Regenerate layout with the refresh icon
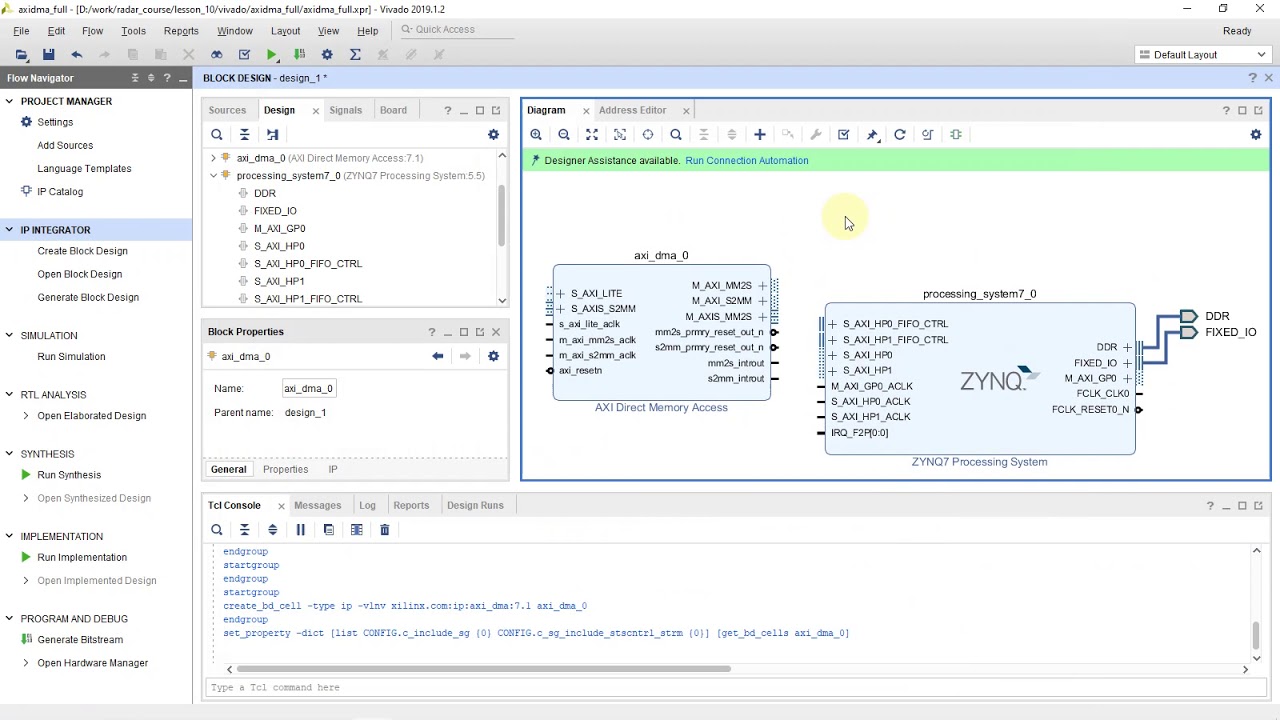The image size is (1280, 720). click(x=900, y=135)
